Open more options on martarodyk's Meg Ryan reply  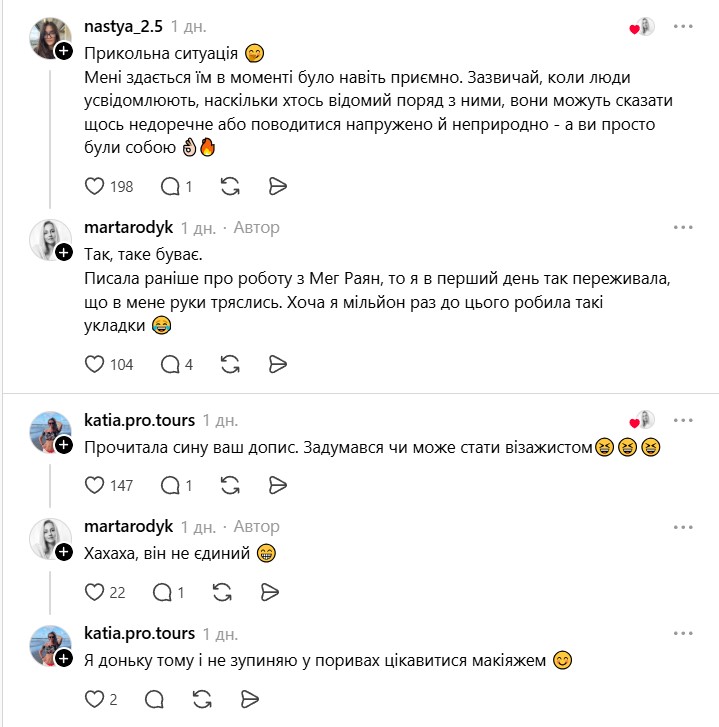pos(683,228)
